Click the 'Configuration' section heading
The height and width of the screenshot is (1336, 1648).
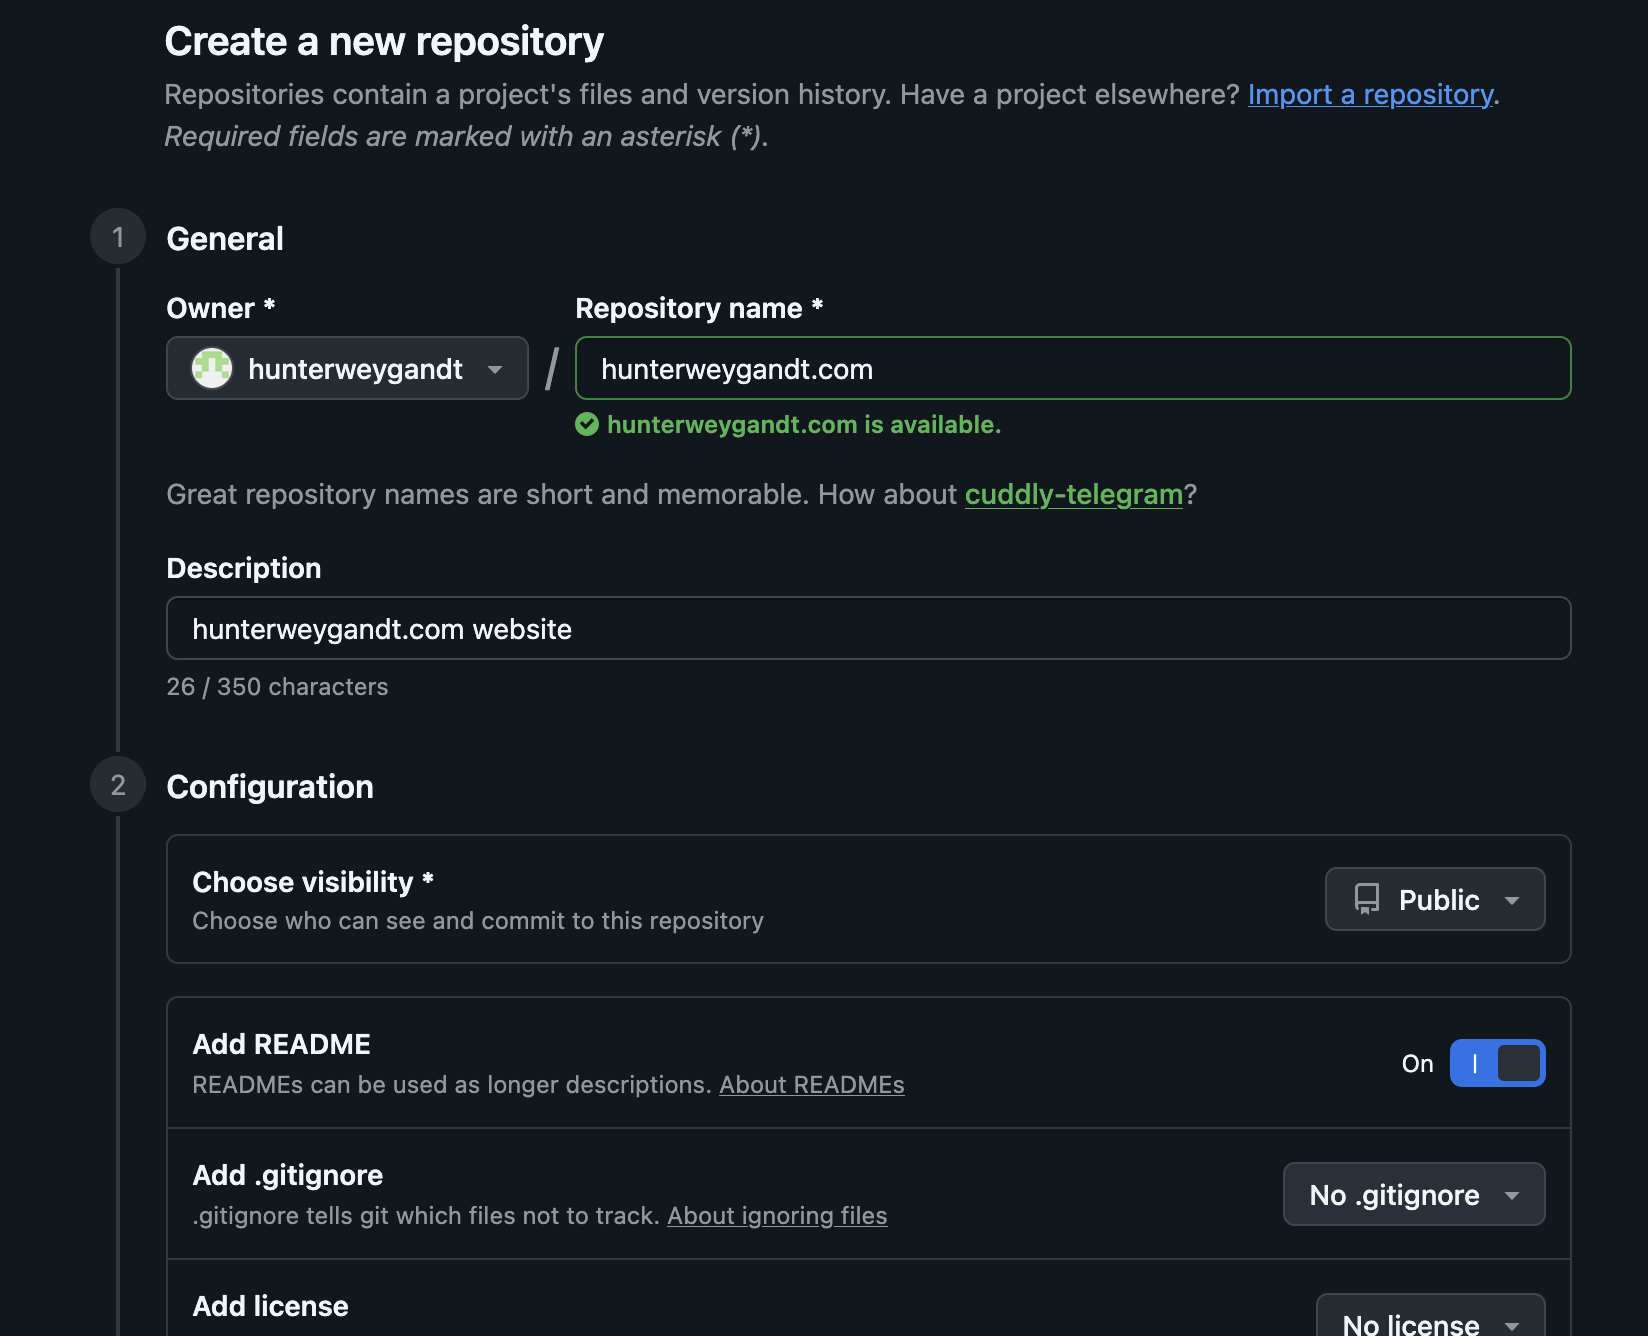tap(270, 787)
